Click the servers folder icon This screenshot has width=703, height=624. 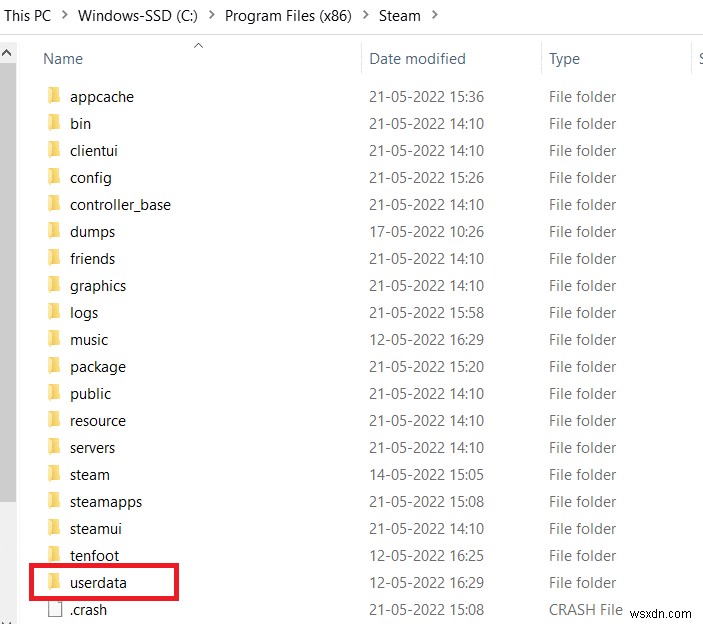tap(54, 446)
